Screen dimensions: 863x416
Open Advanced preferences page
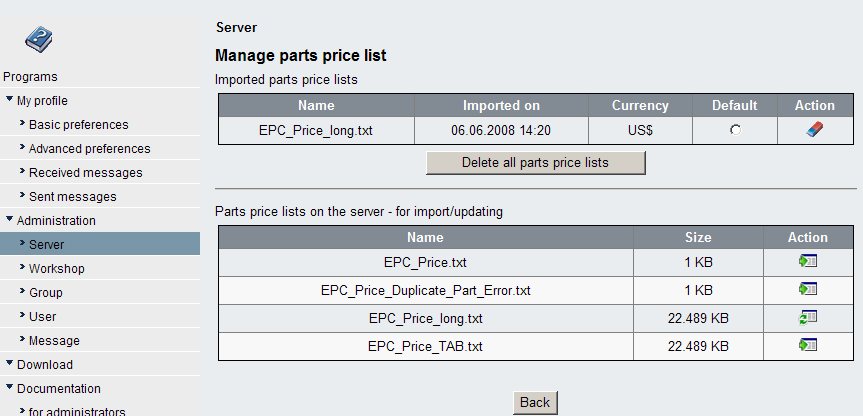coord(89,149)
